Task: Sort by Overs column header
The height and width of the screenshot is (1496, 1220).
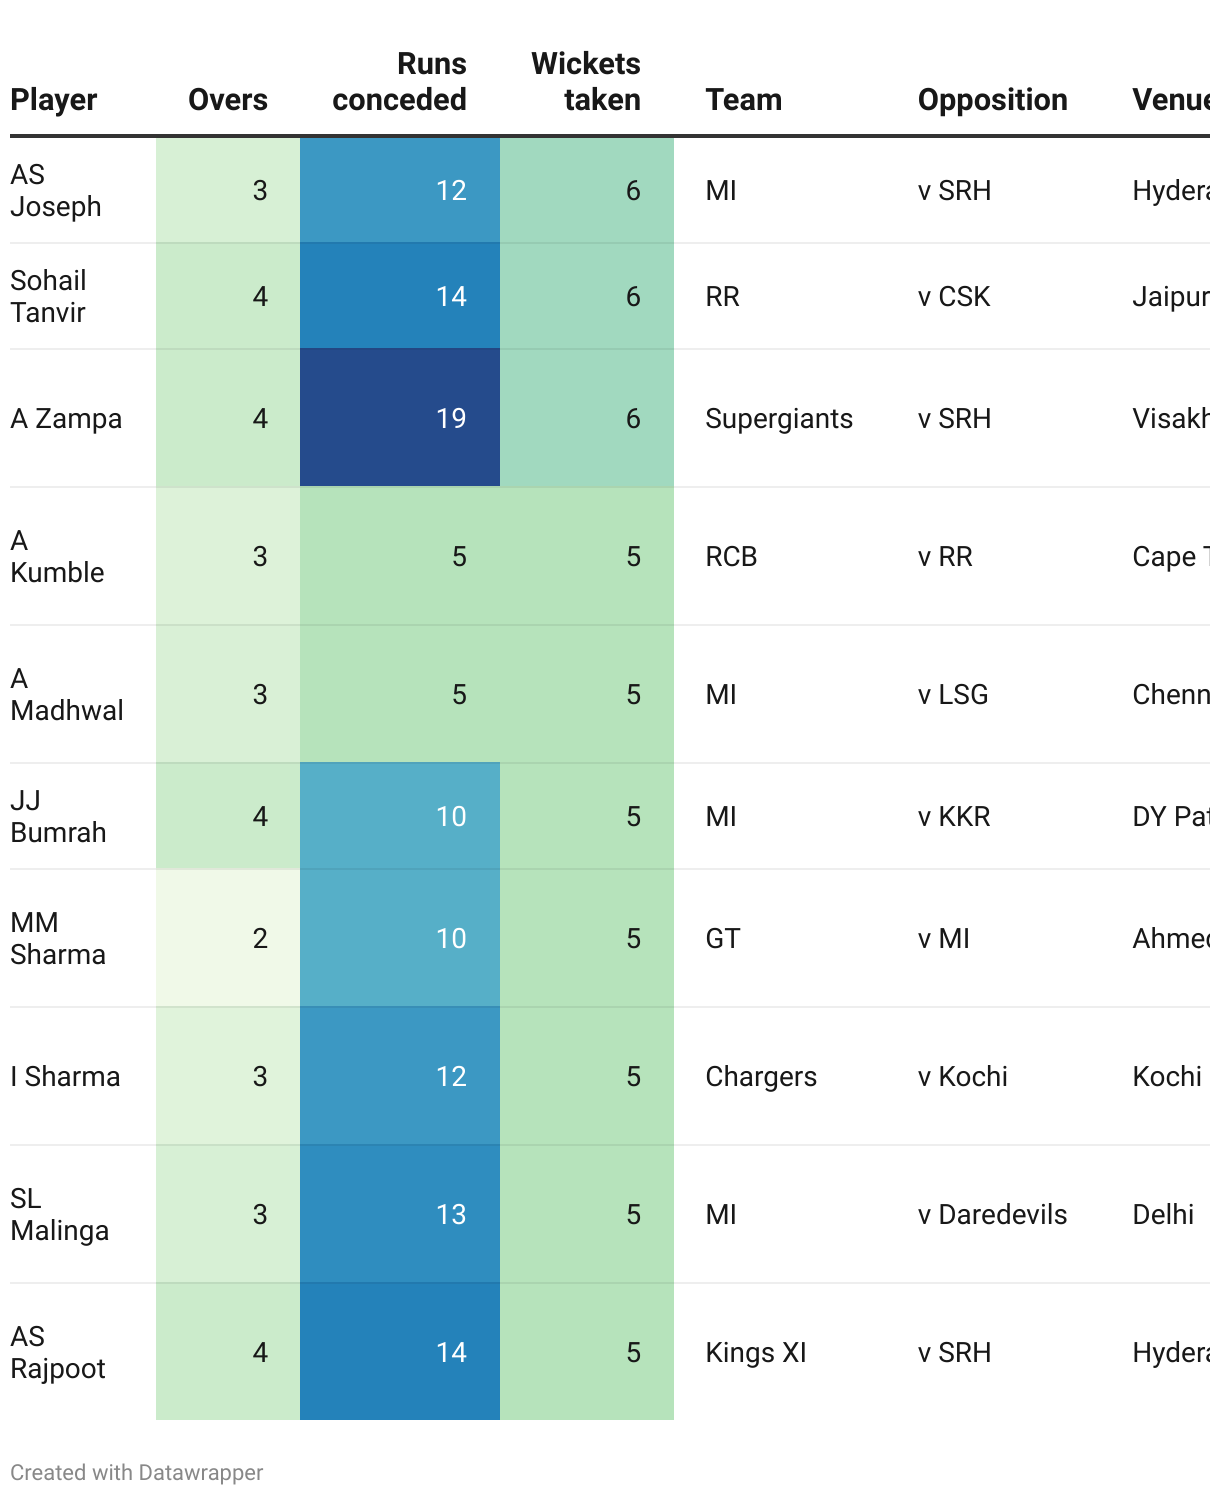Action: pyautogui.click(x=228, y=100)
